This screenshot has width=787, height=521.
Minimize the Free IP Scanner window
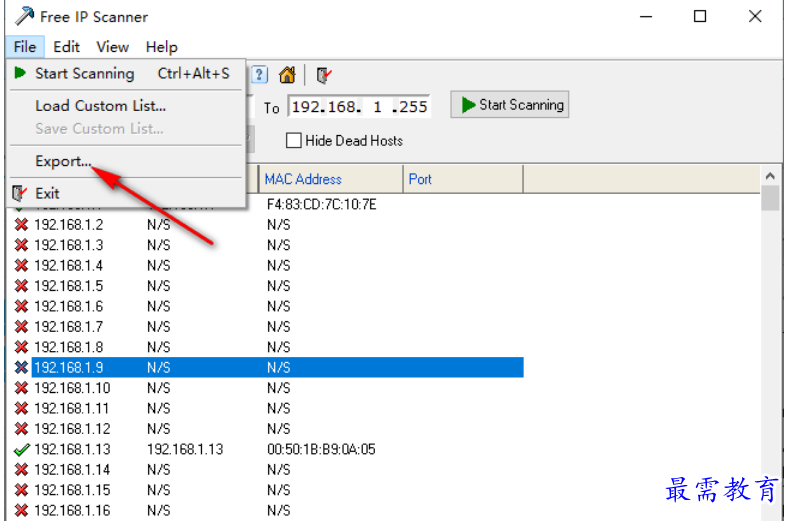[x=646, y=17]
